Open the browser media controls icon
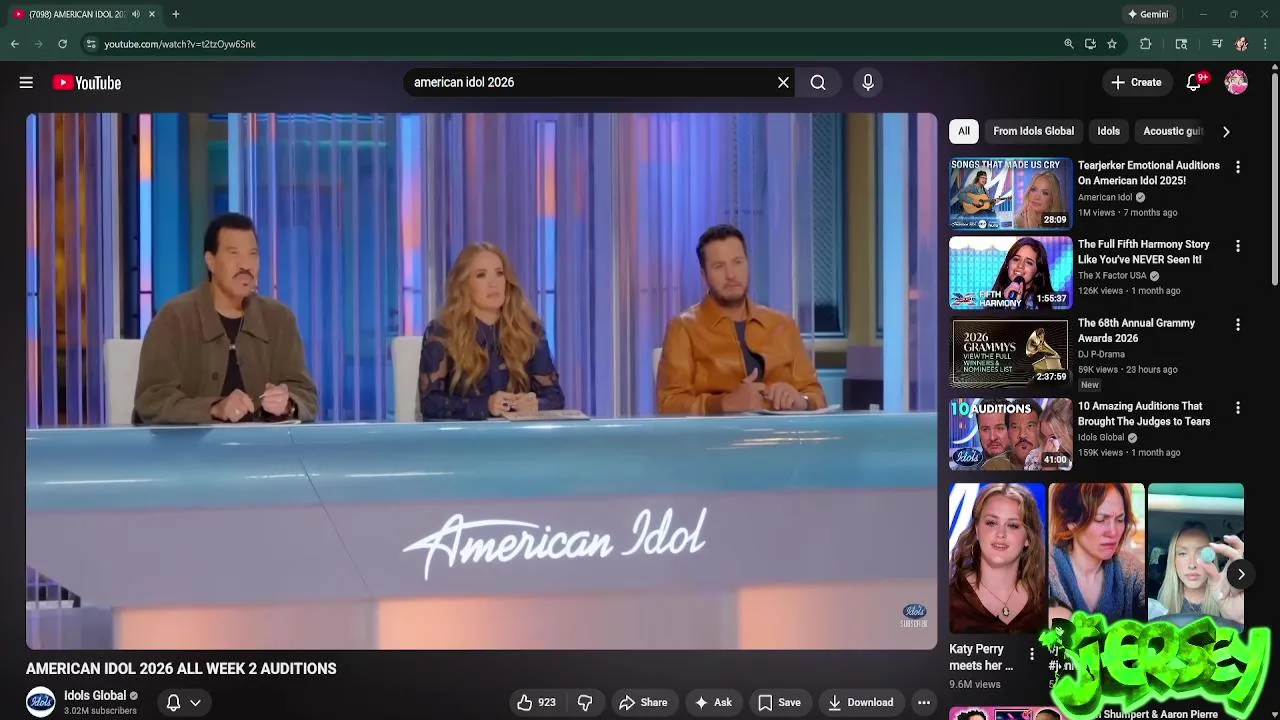The image size is (1280, 720). pyautogui.click(x=1217, y=44)
